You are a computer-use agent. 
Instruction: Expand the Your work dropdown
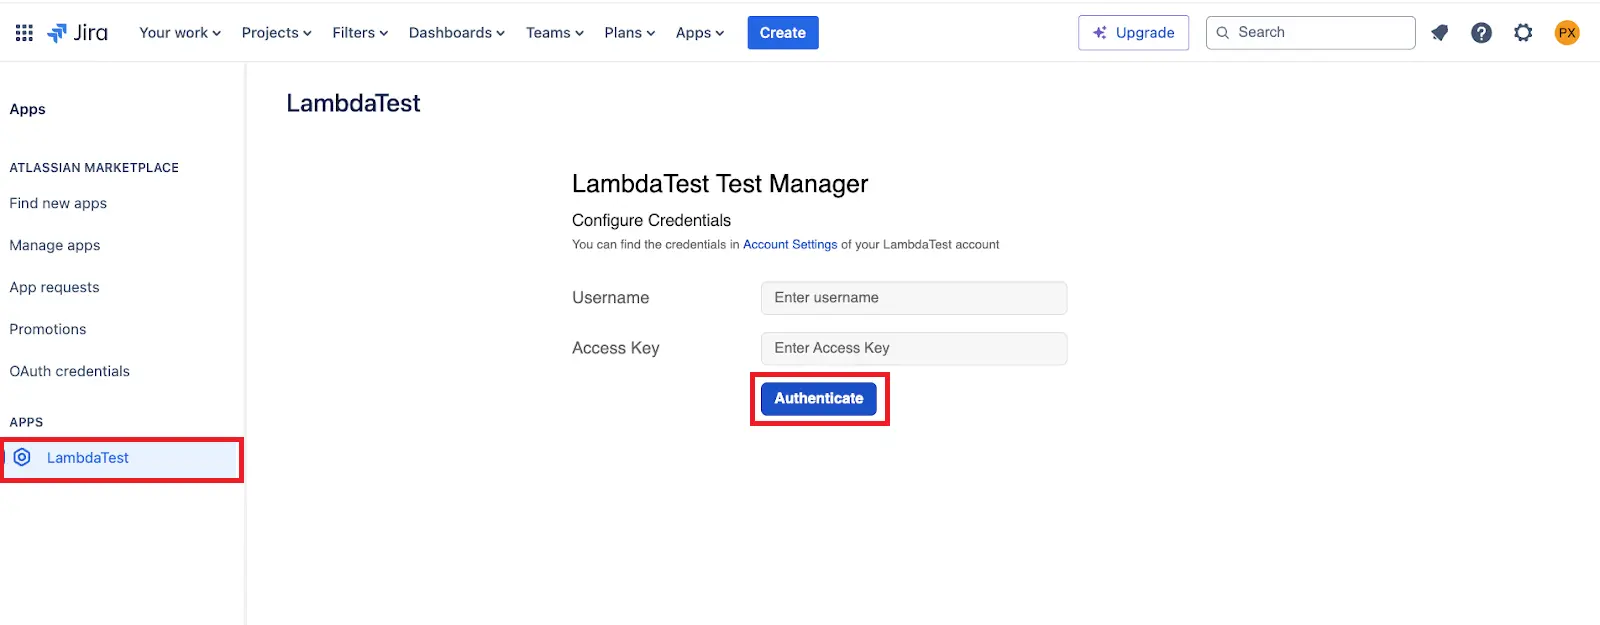(x=180, y=33)
